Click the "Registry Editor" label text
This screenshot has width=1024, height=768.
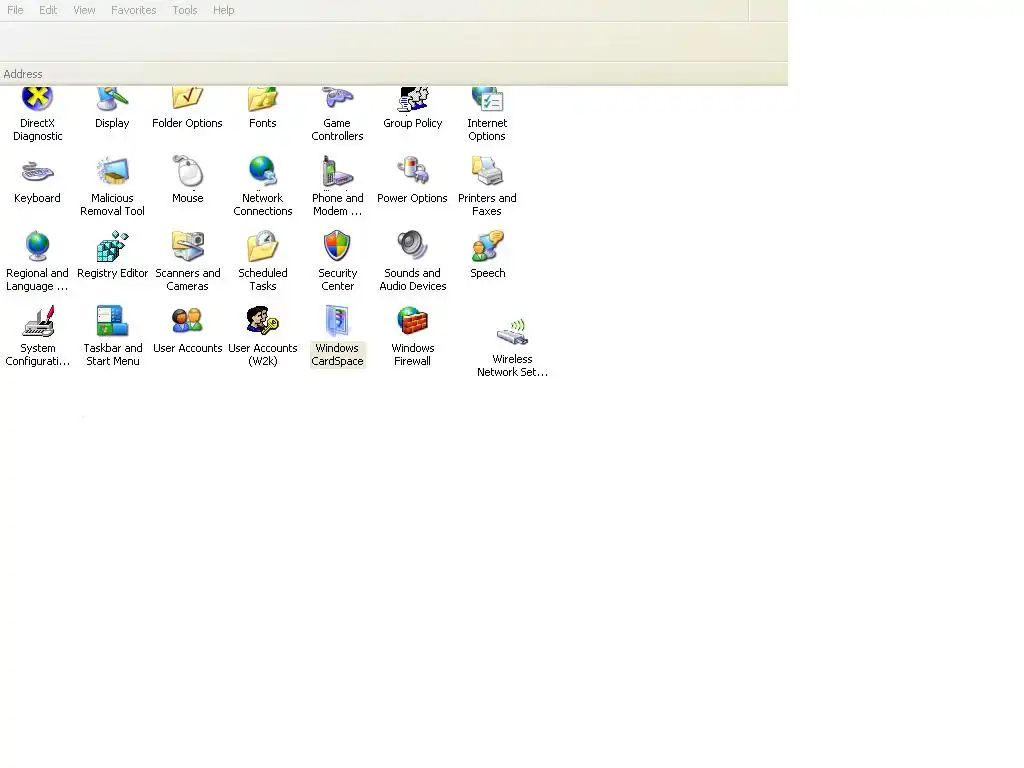click(112, 273)
